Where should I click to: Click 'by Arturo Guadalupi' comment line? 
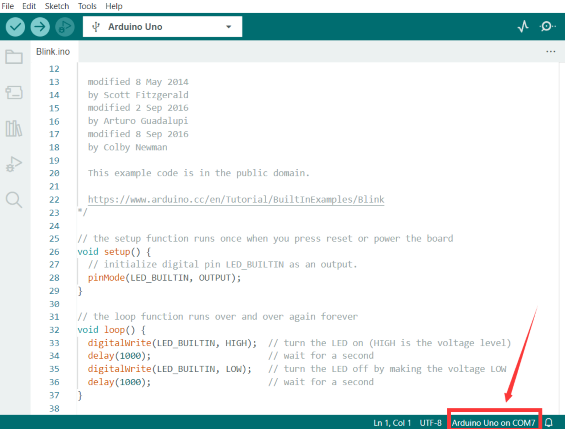[138, 121]
